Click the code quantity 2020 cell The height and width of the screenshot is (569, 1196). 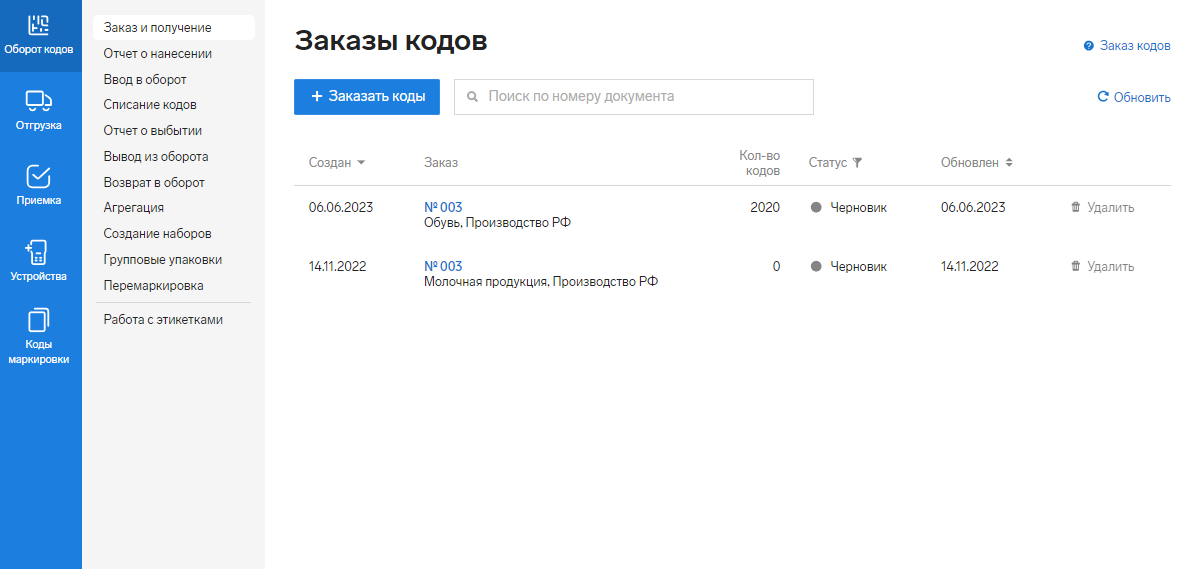[765, 207]
